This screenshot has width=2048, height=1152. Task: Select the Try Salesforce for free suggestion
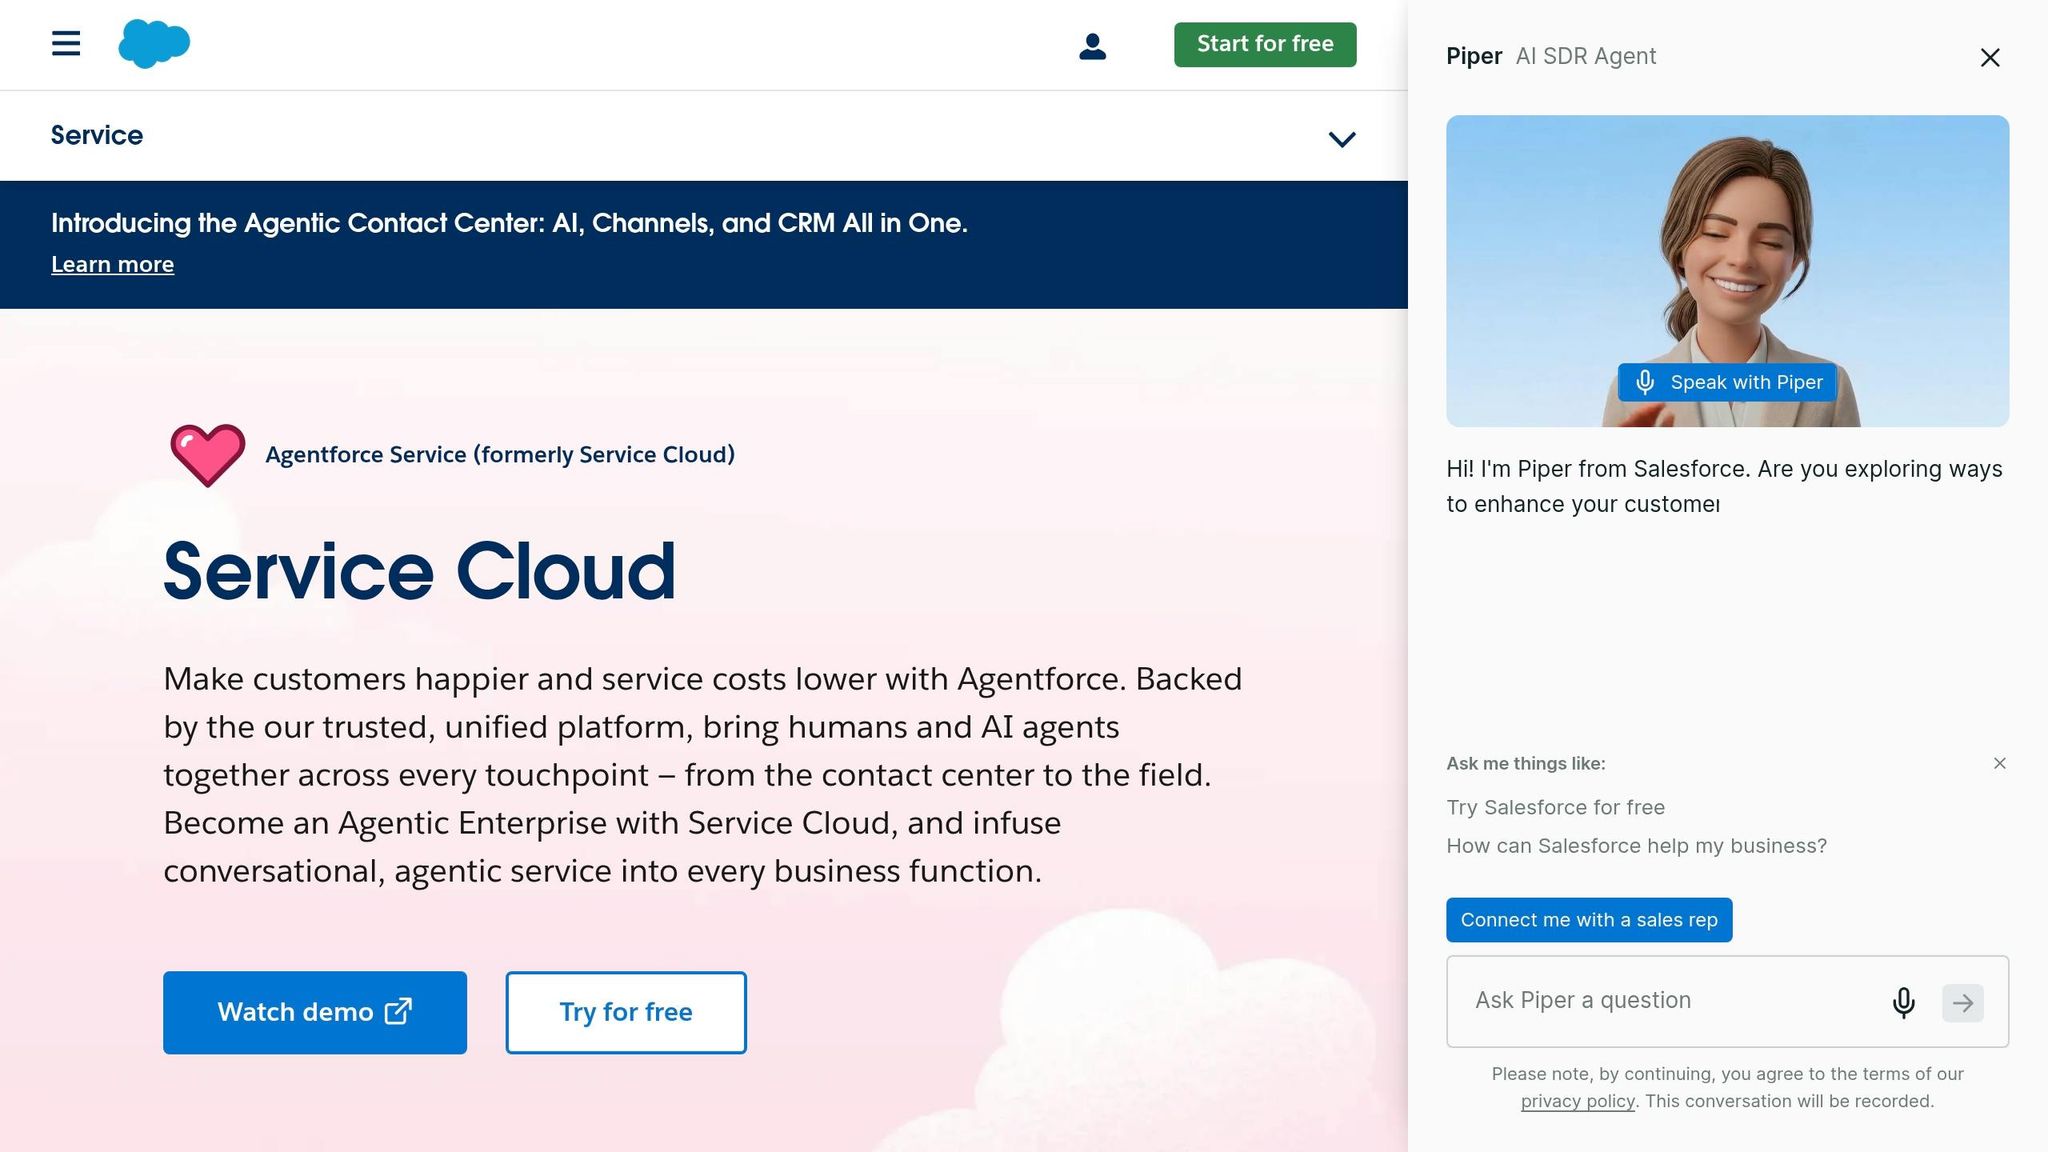point(1555,807)
